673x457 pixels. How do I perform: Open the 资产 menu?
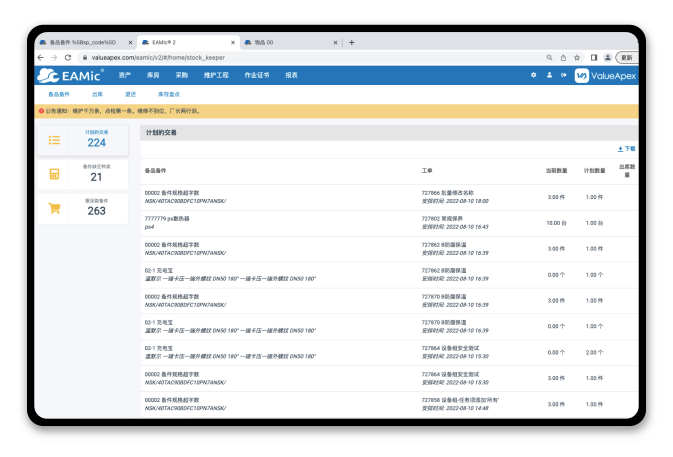125,75
